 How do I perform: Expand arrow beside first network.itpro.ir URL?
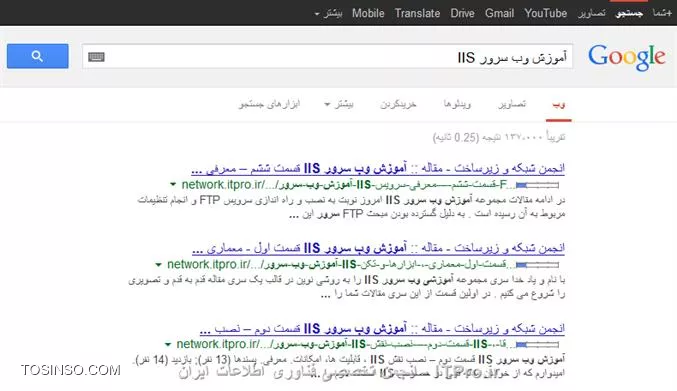pyautogui.click(x=173, y=184)
